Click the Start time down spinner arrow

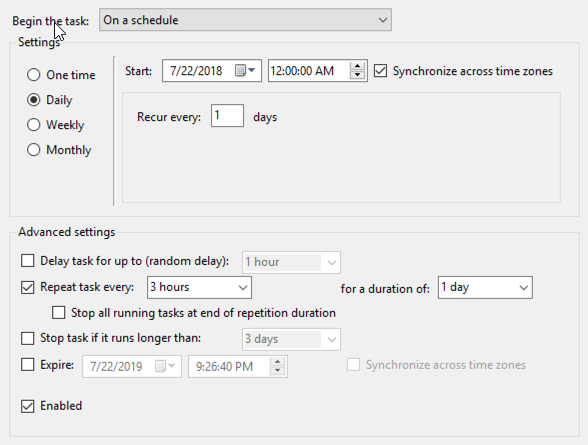[357, 75]
